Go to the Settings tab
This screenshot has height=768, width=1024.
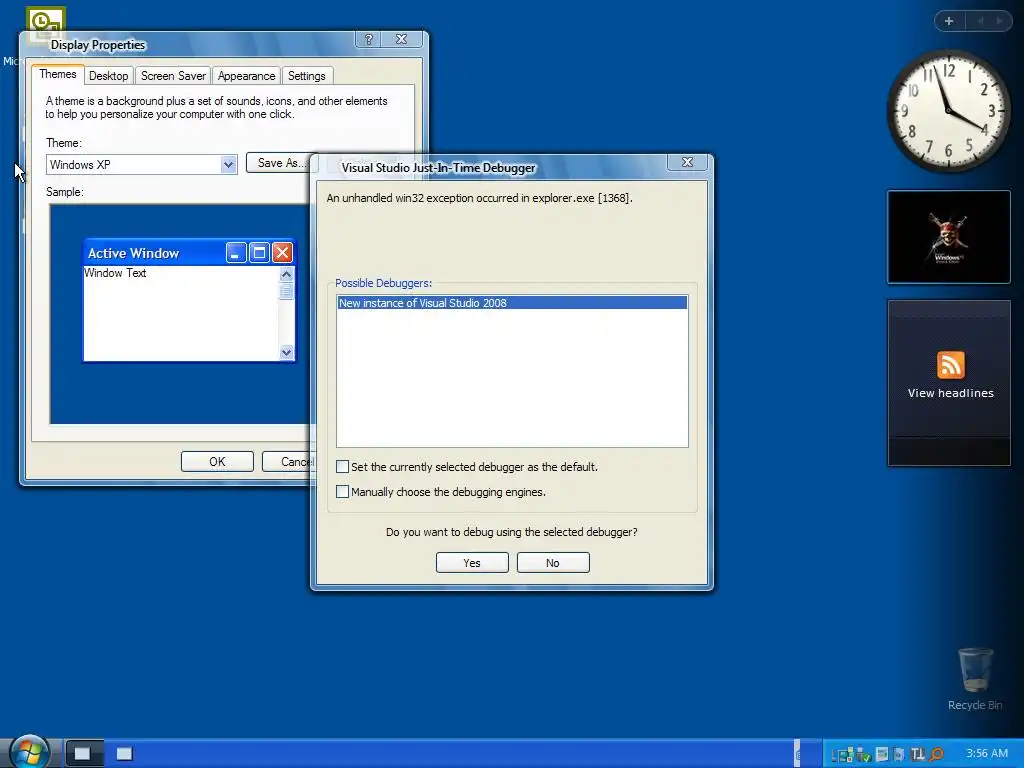(306, 76)
